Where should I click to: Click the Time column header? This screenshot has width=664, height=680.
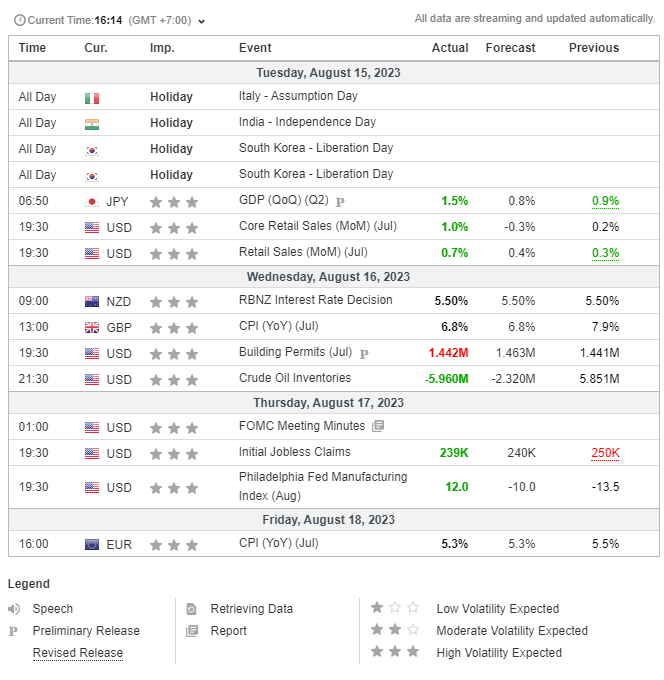click(32, 48)
